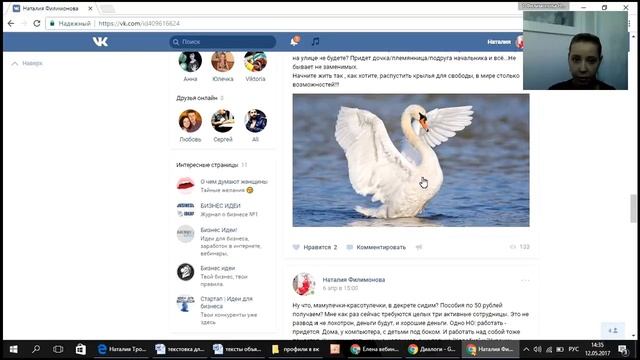Switch to текстовка Word taskbar window
640x360 pixels.
(x=180, y=349)
